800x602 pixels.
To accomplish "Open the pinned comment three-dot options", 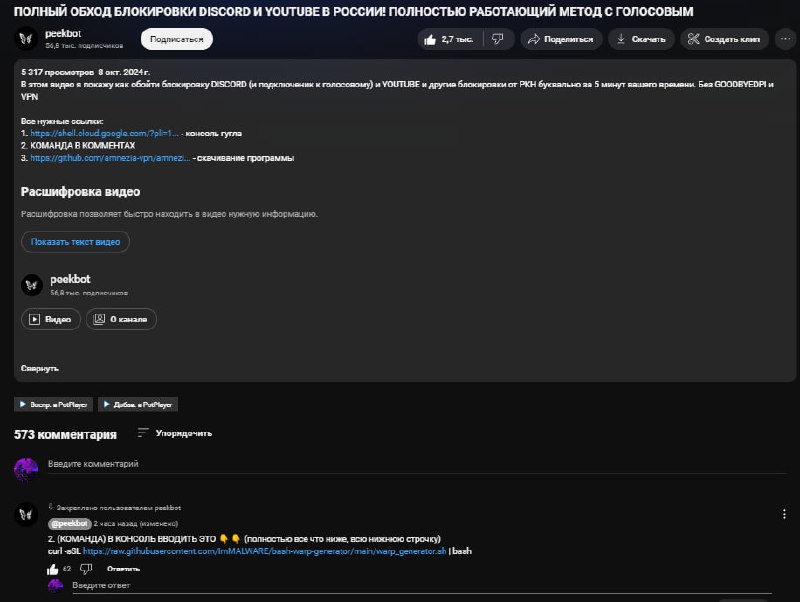I will tap(784, 514).
